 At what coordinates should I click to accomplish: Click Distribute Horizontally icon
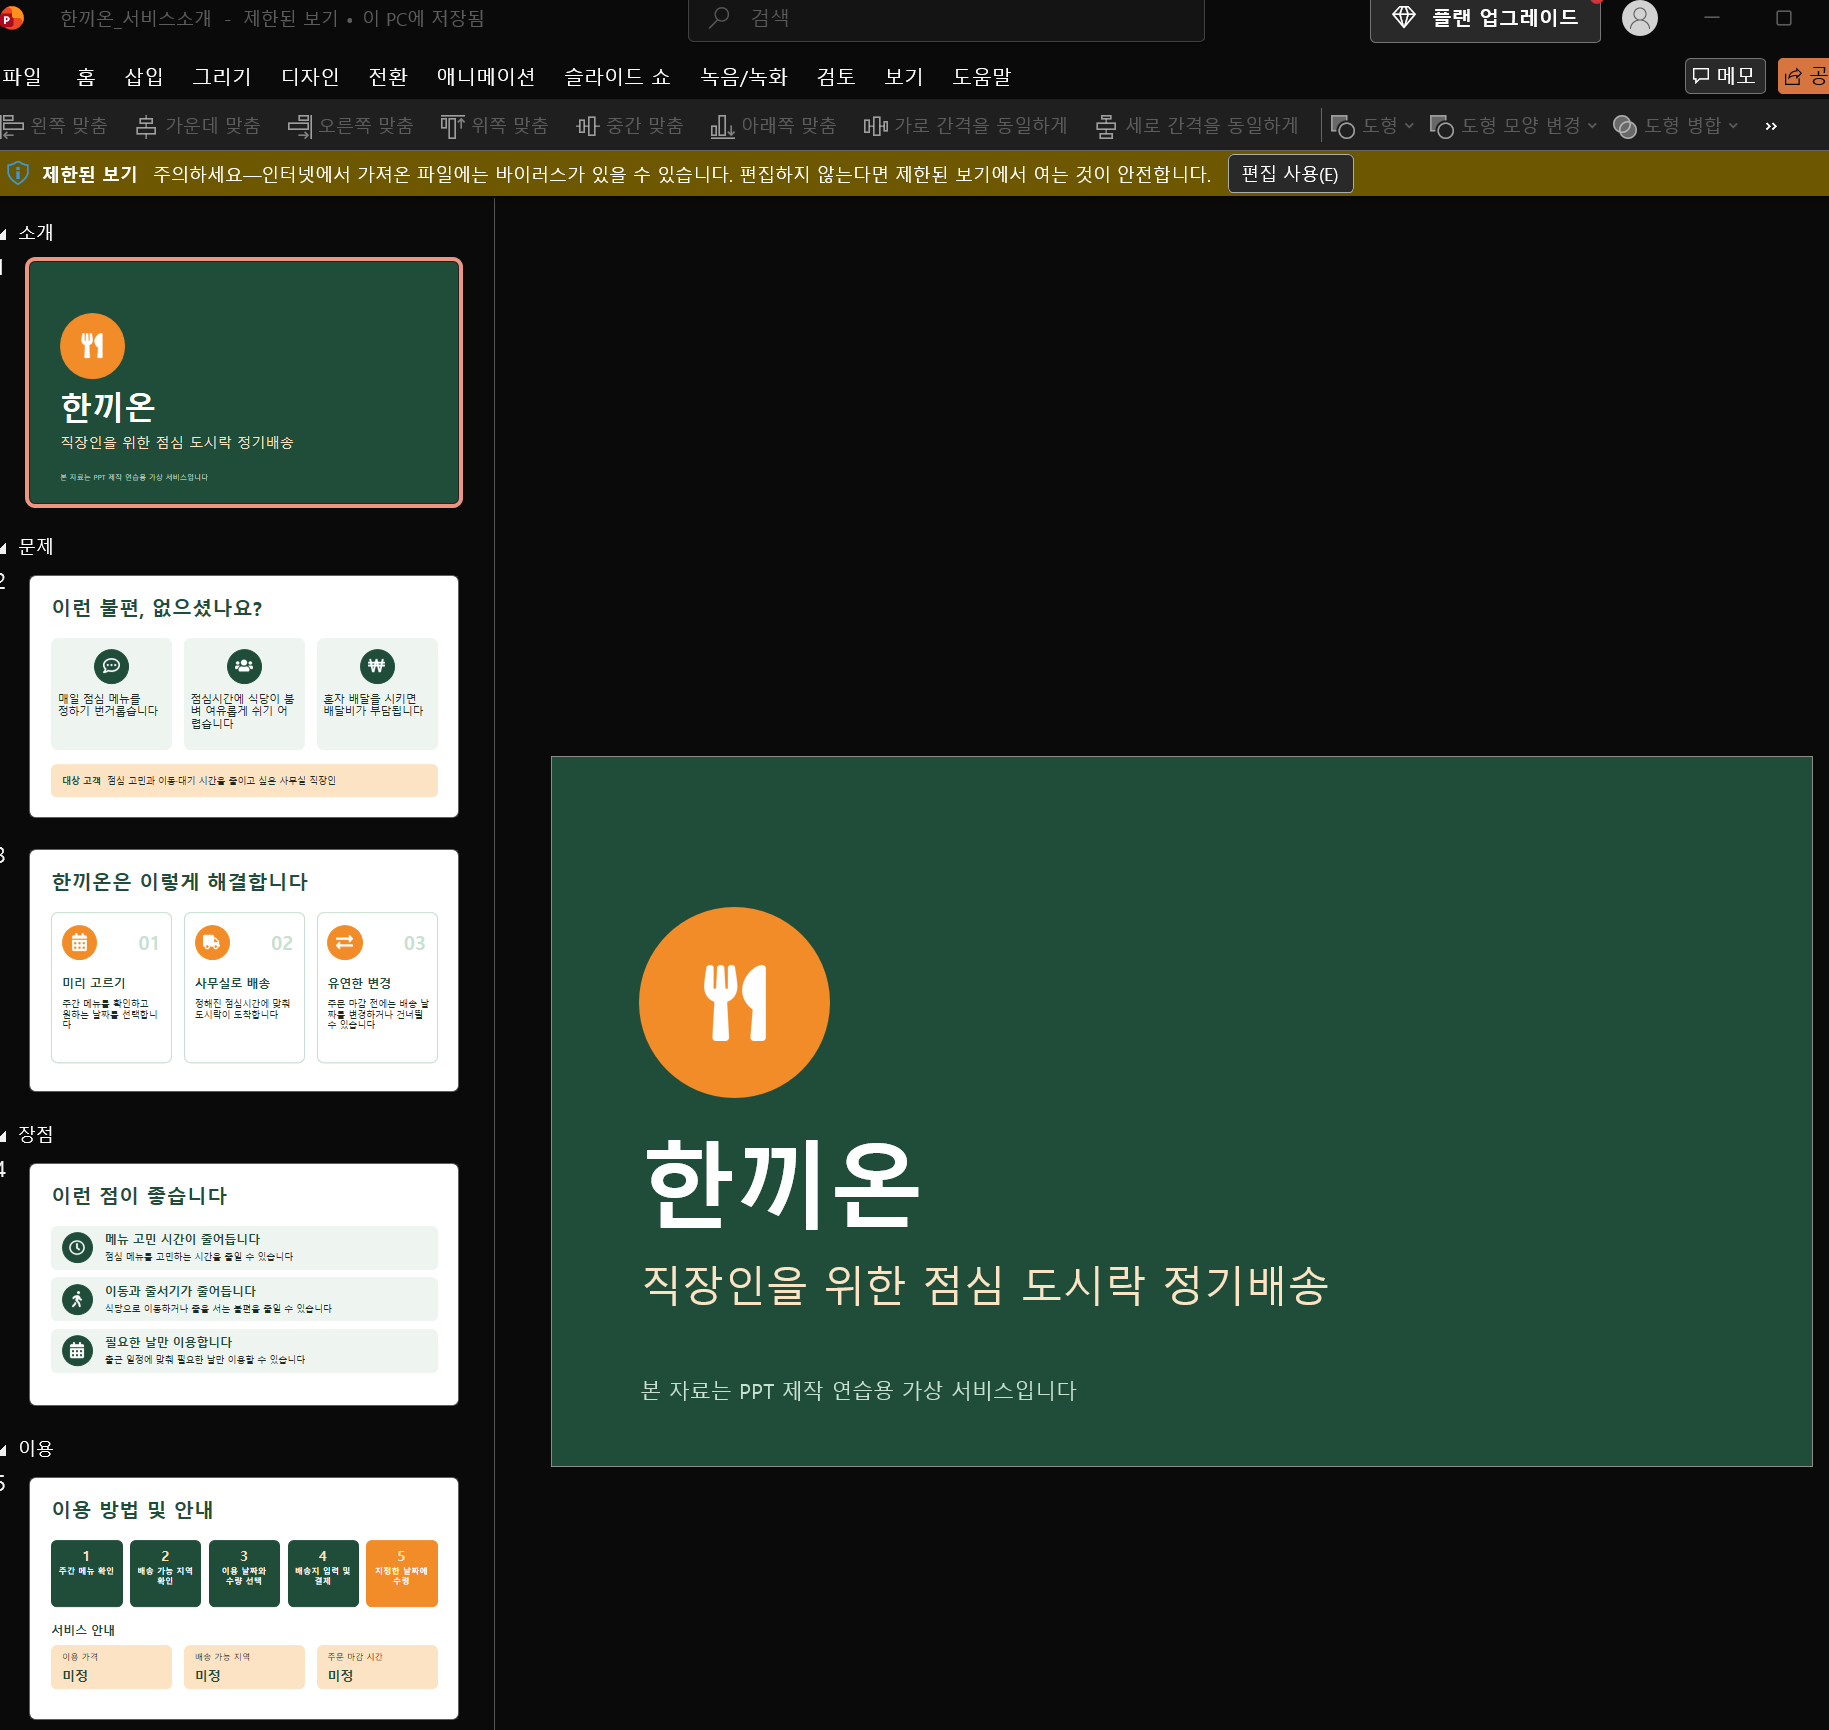pyautogui.click(x=876, y=126)
